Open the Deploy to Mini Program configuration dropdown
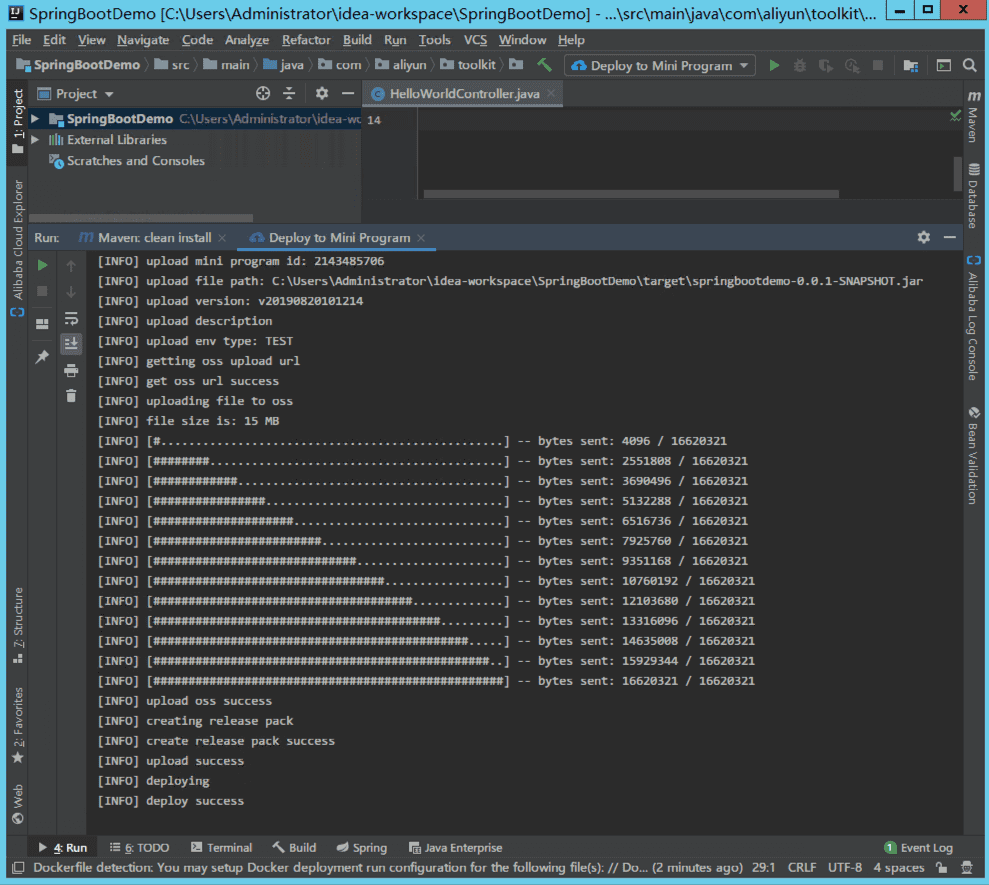 pos(660,66)
